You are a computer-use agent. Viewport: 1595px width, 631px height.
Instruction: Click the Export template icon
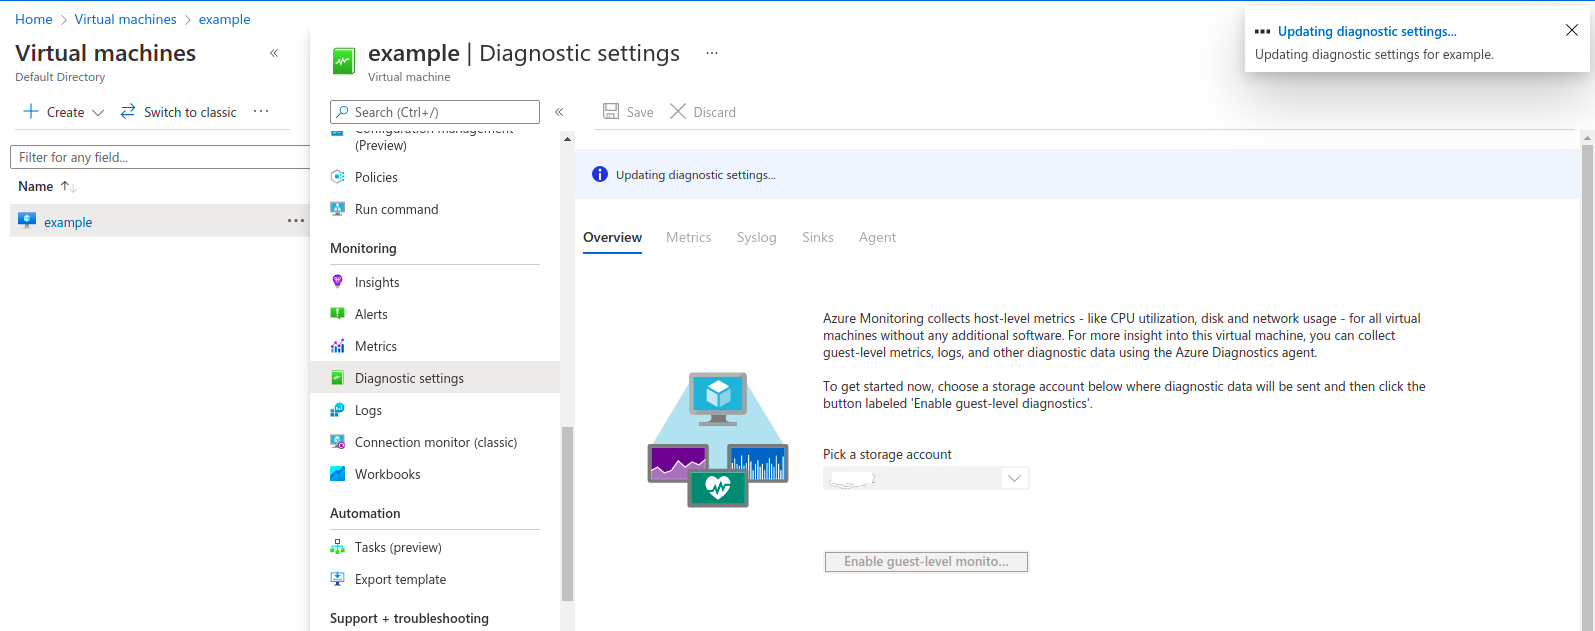coord(338,579)
